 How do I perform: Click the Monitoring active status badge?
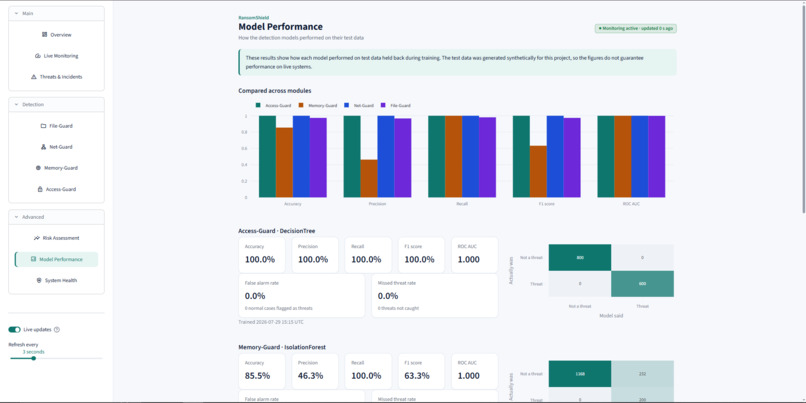click(x=636, y=28)
